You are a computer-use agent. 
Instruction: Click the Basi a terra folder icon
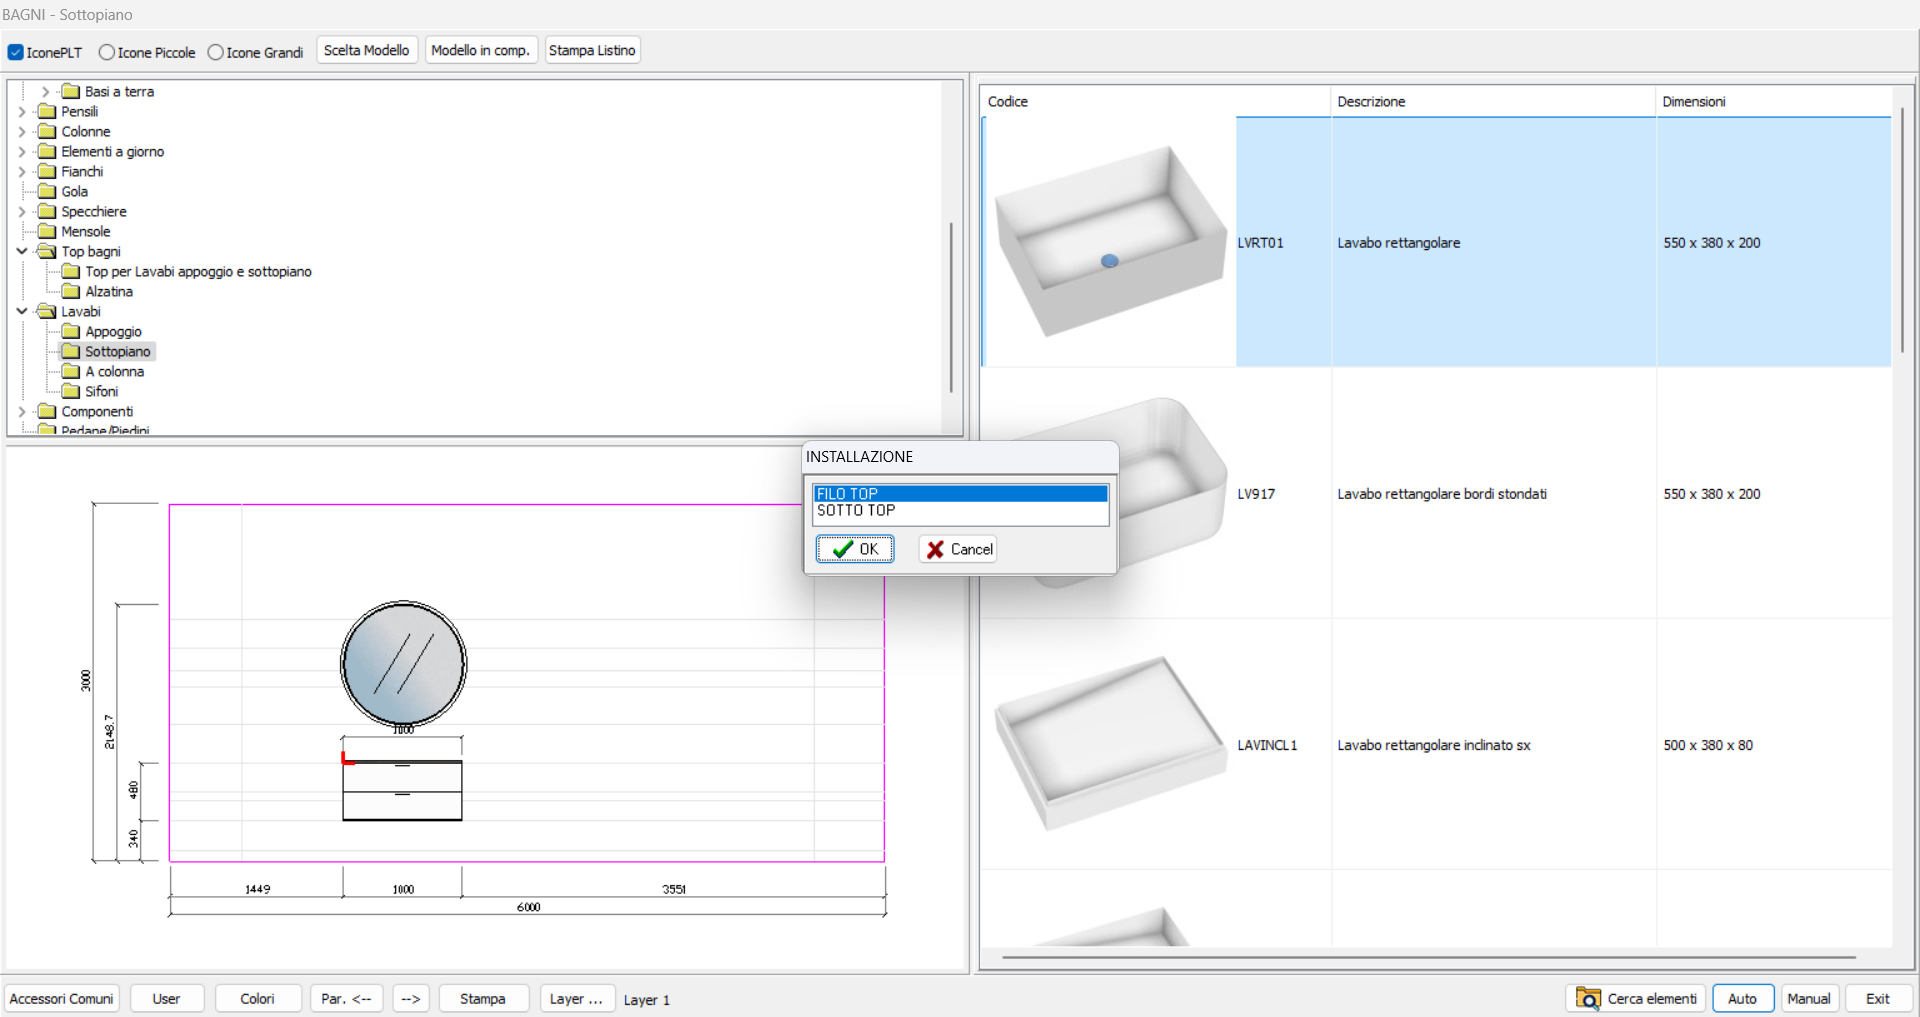pyautogui.click(x=71, y=91)
